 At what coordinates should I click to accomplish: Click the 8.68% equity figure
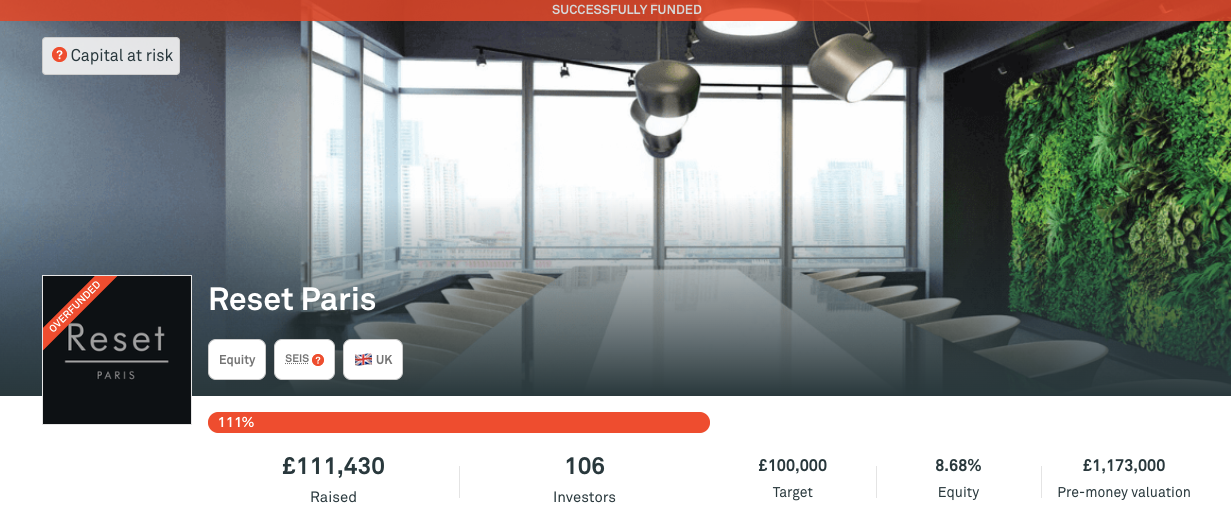point(958,466)
